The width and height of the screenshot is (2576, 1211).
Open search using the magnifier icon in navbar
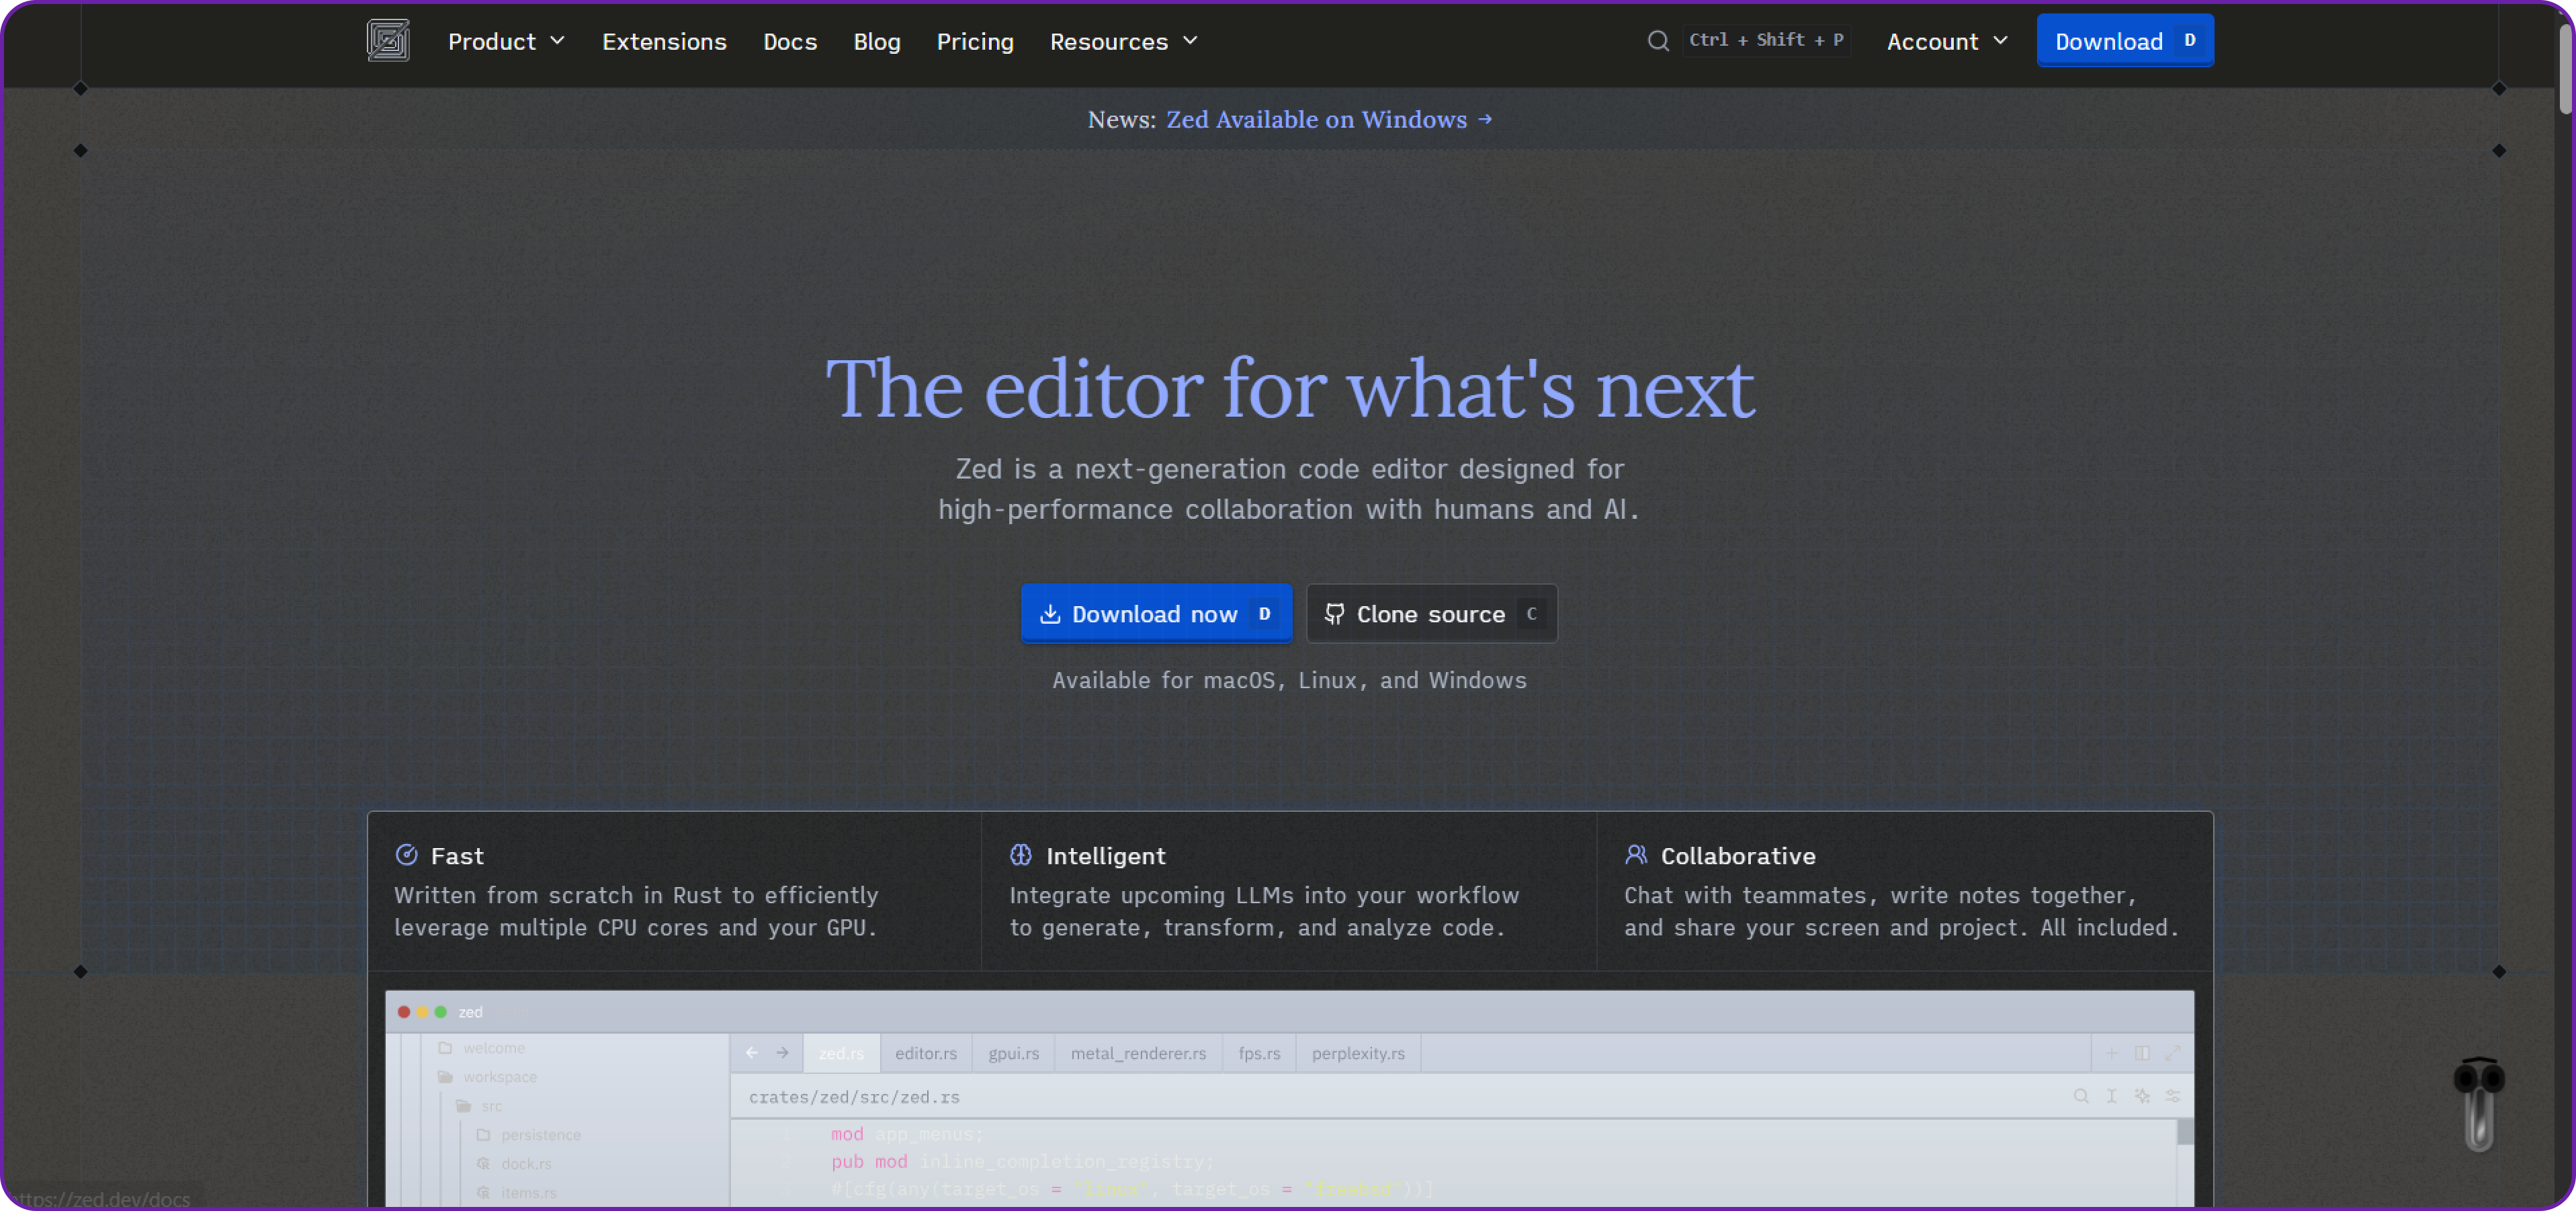[1658, 41]
